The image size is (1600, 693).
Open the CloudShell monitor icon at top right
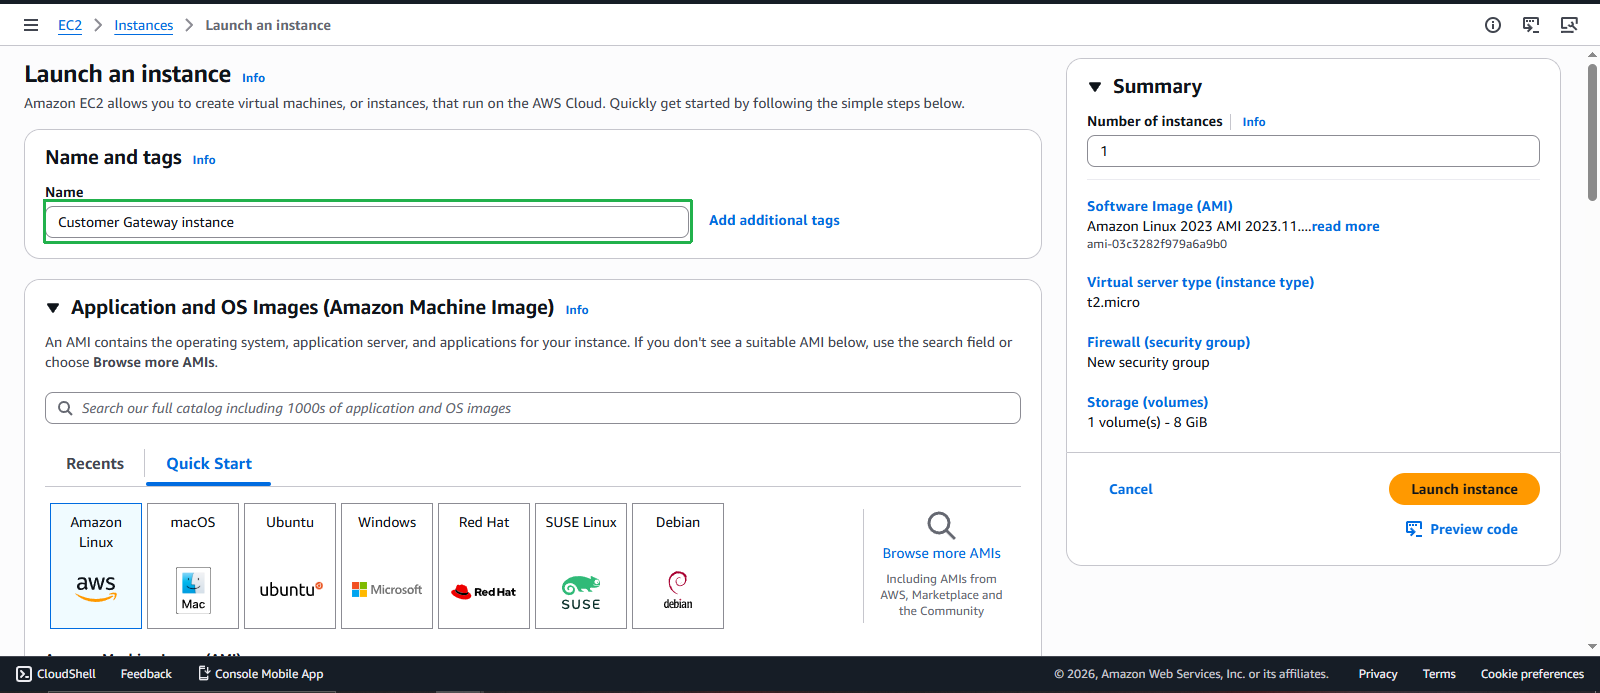(1569, 25)
